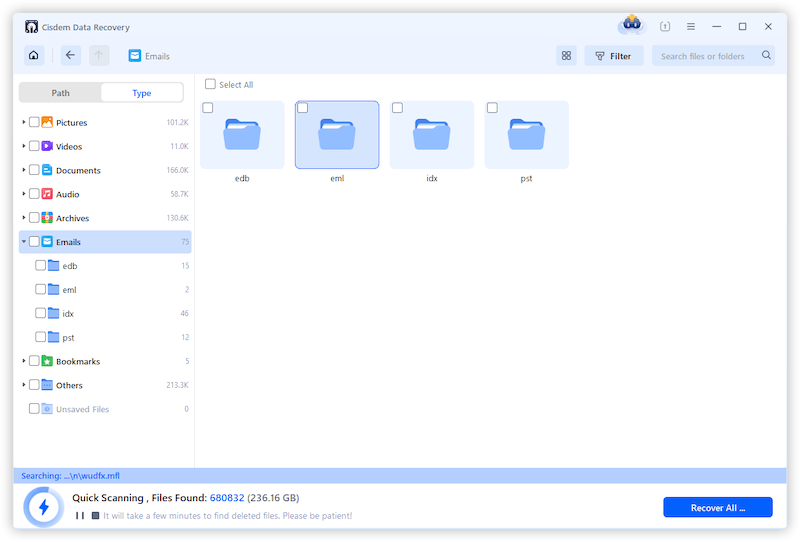The width and height of the screenshot is (800, 542).
Task: Check the Audio checkbox in sidebar
Action: tap(34, 194)
